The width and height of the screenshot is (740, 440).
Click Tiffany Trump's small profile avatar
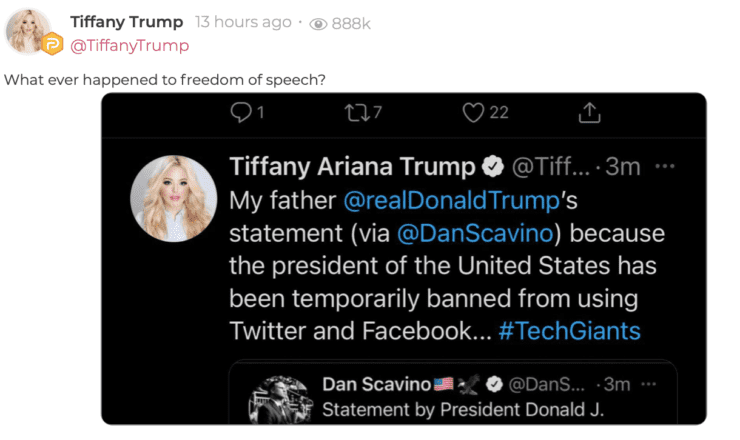(x=31, y=32)
